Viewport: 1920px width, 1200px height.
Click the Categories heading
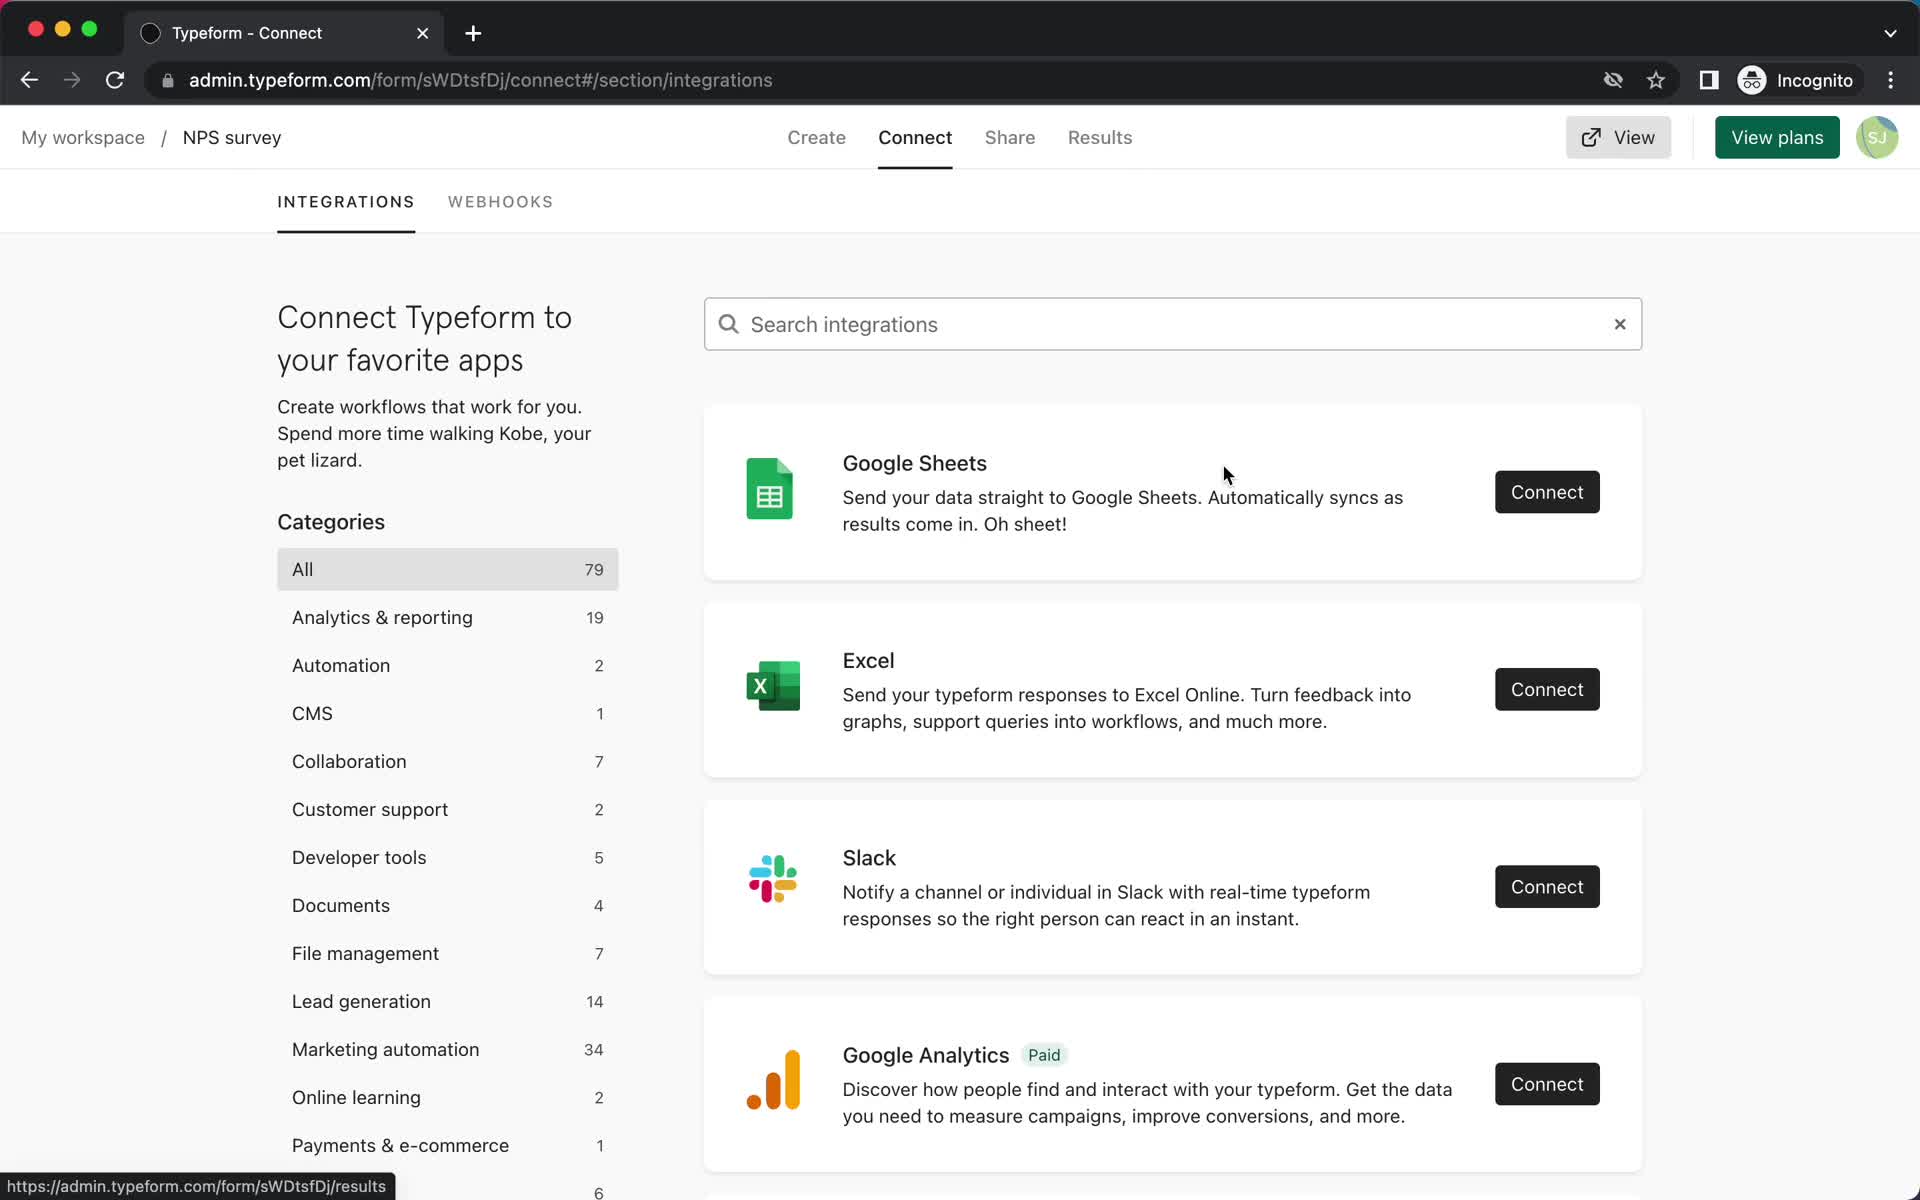click(331, 522)
